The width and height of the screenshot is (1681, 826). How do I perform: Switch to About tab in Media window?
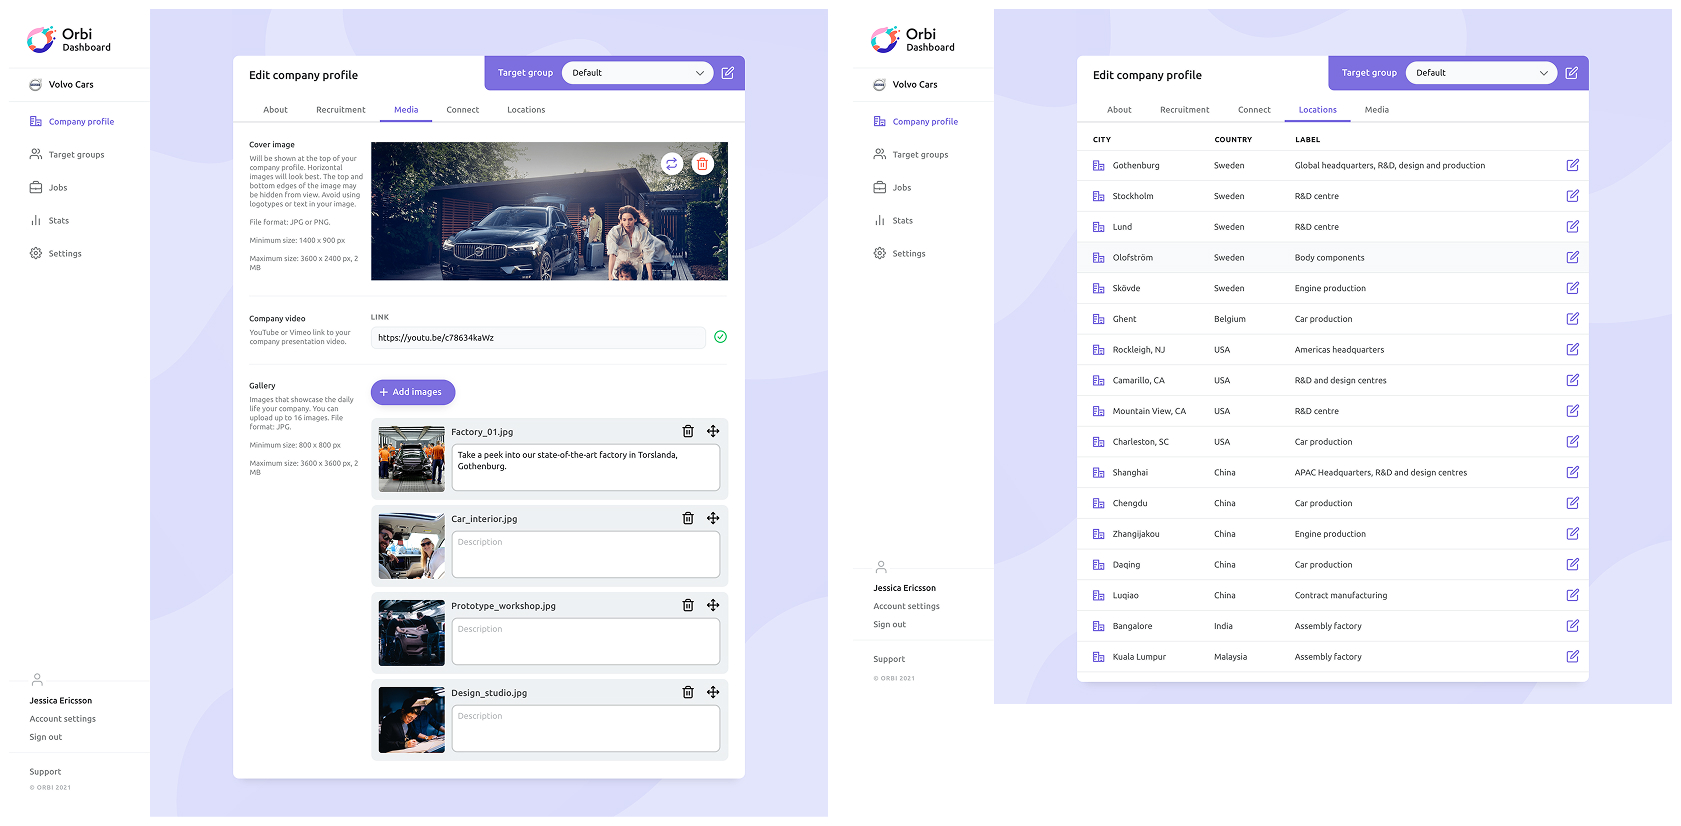click(x=275, y=110)
